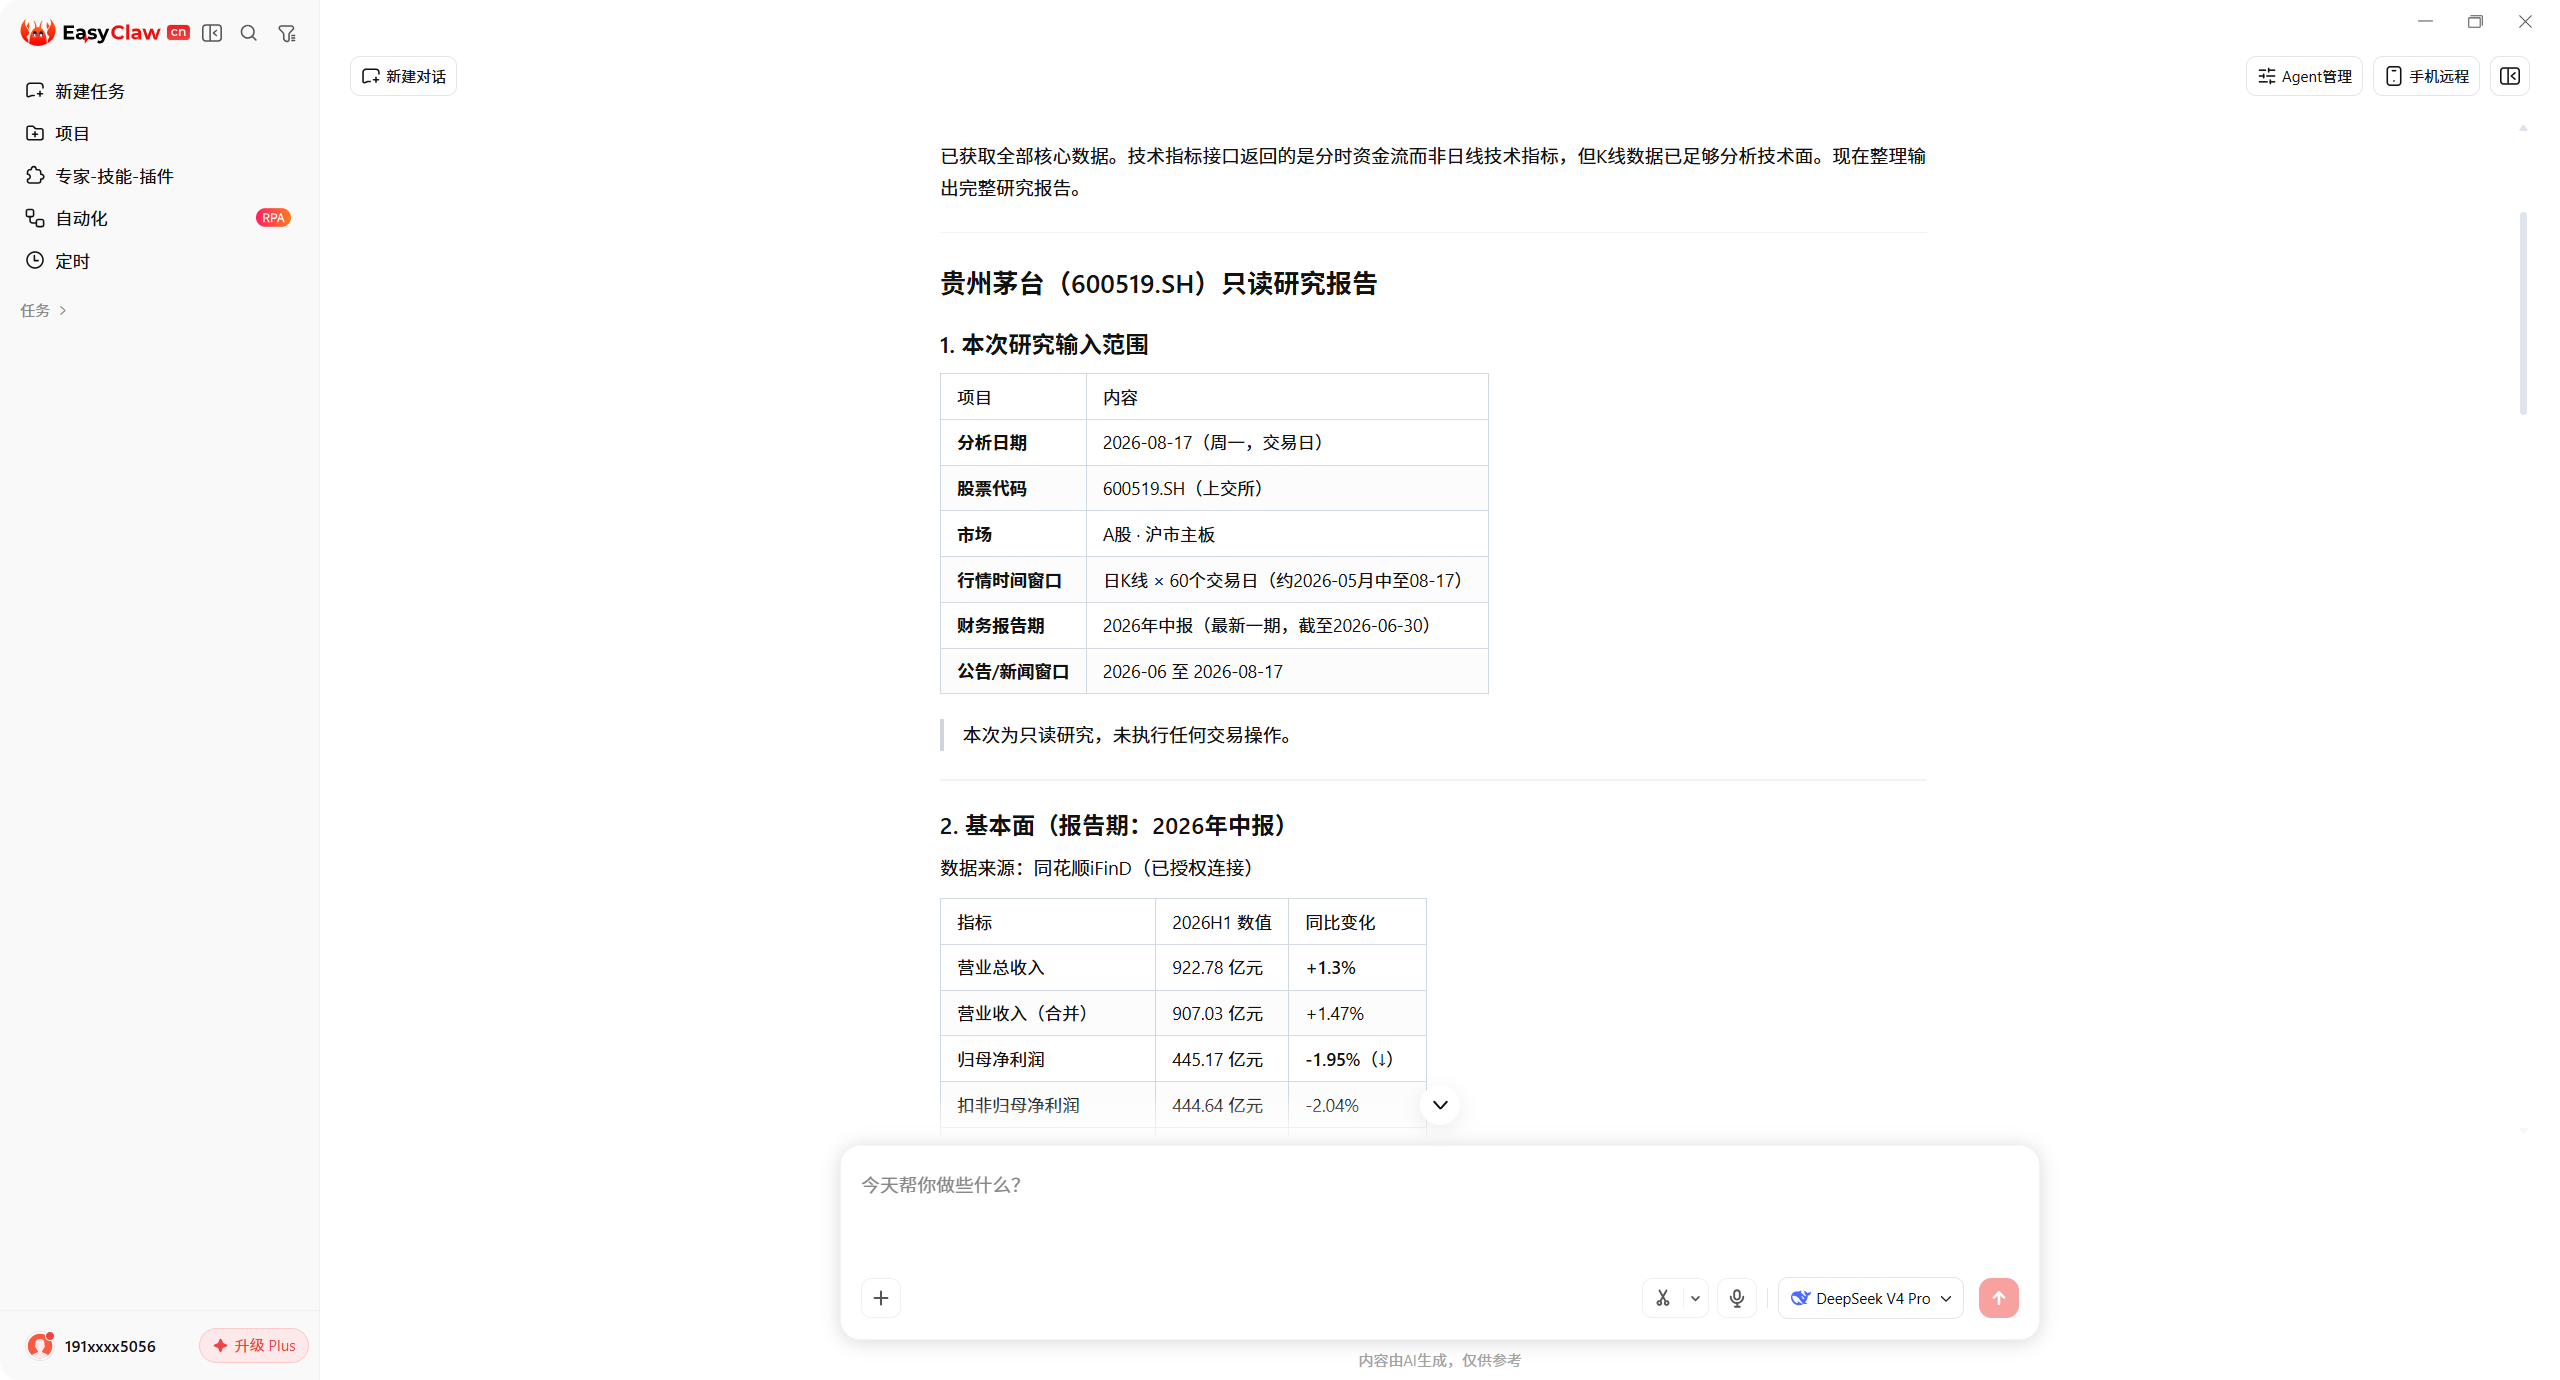Click the account name 191xxxx5056

click(x=110, y=1346)
